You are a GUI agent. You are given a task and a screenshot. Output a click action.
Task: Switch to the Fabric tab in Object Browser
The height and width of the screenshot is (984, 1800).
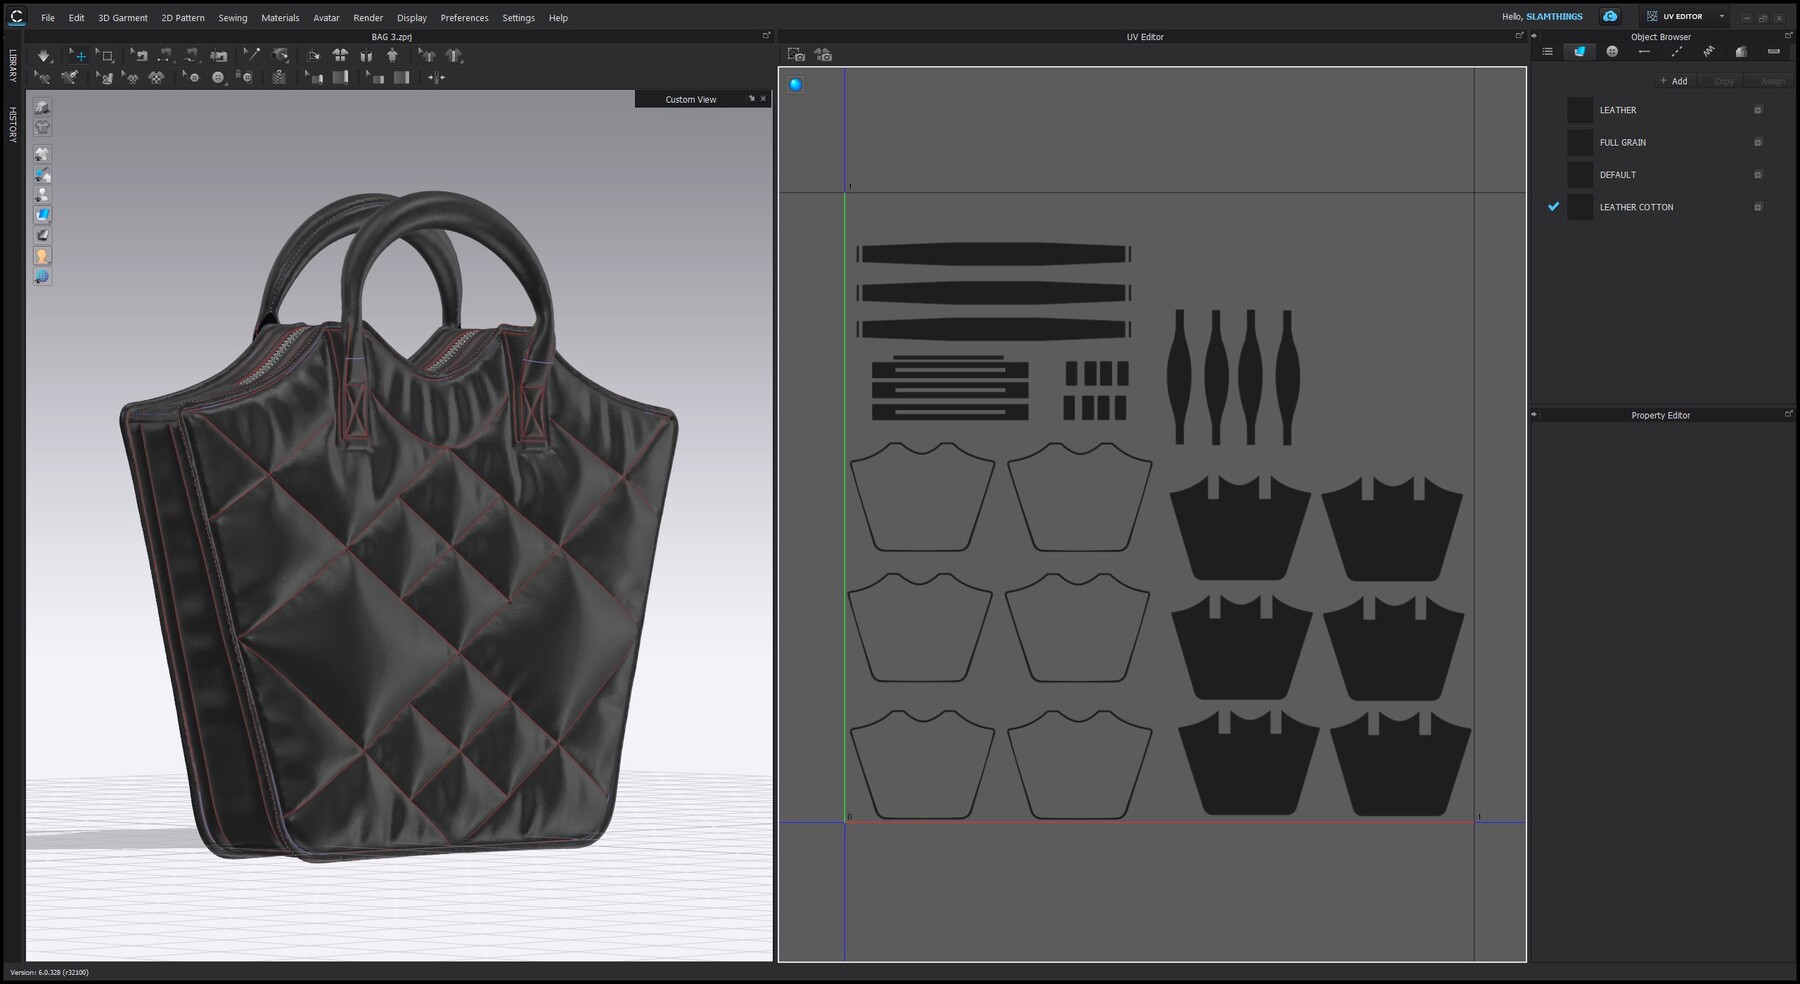1580,51
